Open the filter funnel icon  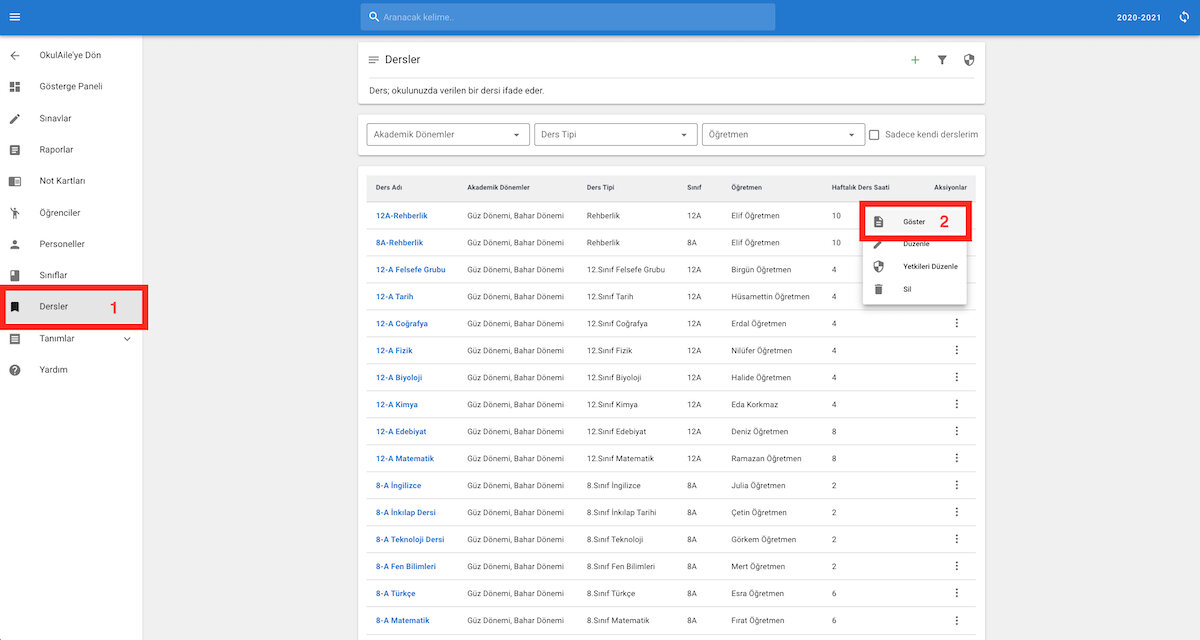tap(942, 60)
